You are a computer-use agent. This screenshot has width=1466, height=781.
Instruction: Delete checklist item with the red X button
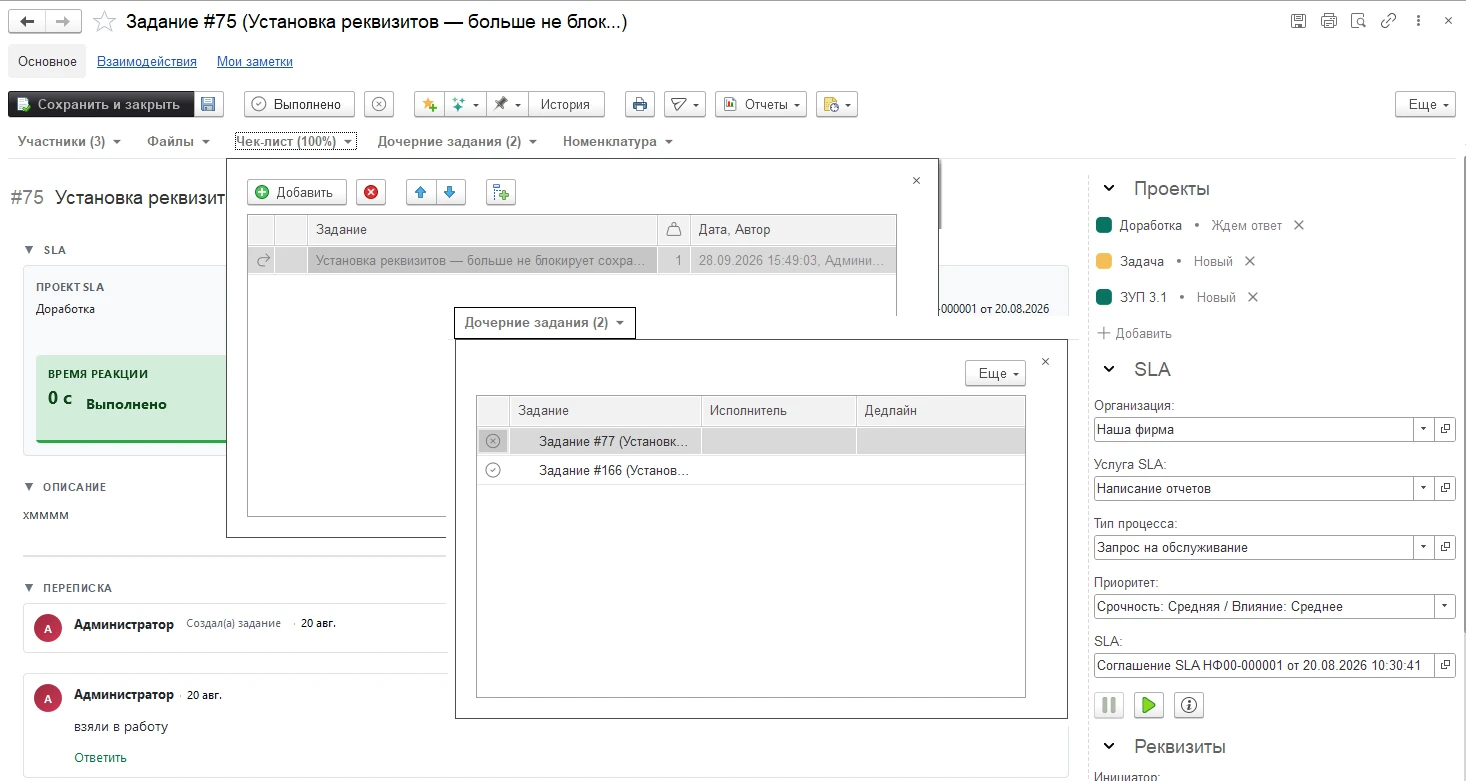(x=371, y=192)
